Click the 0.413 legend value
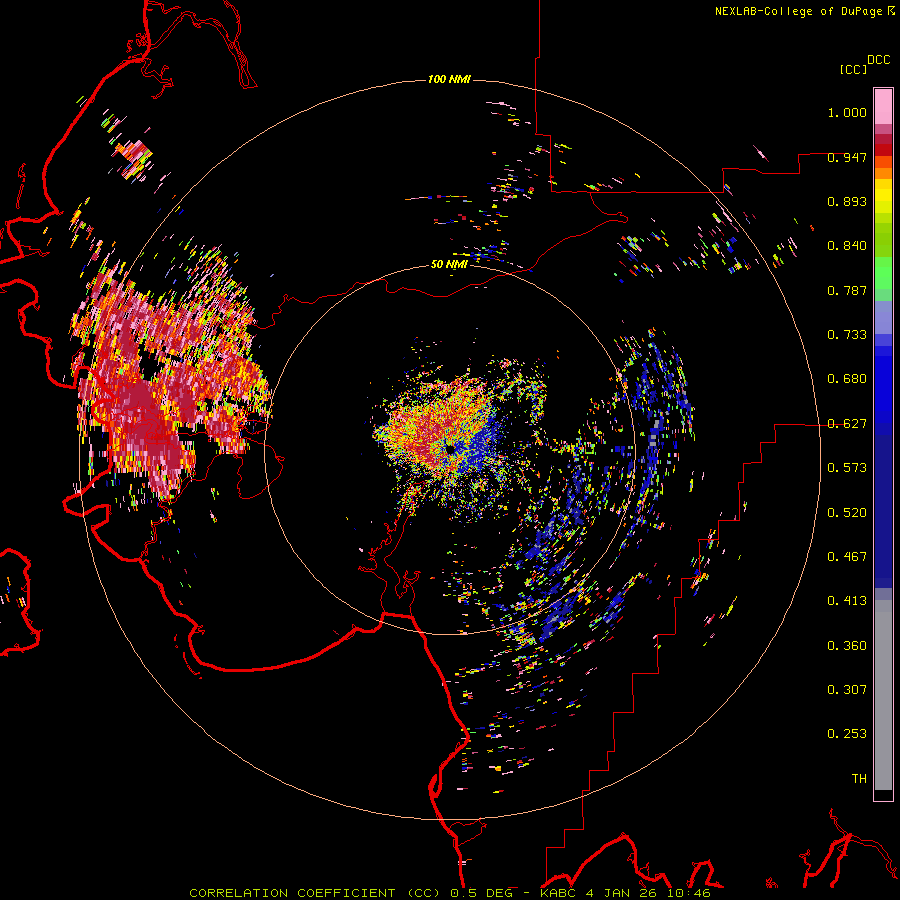The height and width of the screenshot is (900, 900). point(847,601)
